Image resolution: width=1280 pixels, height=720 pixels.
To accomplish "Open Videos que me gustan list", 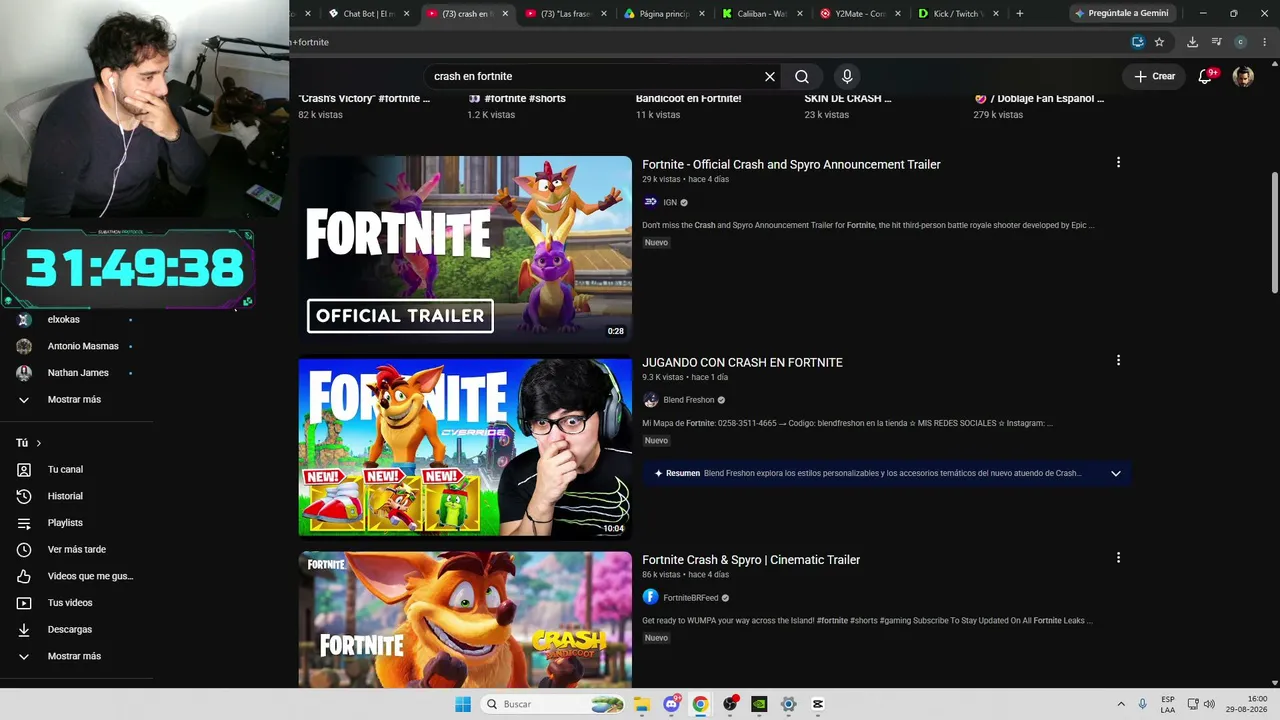I will coord(76,576).
